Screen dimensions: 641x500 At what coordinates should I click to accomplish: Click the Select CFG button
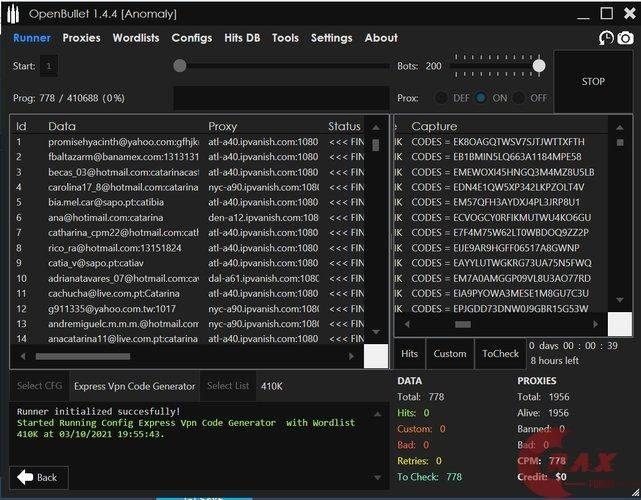(x=40, y=386)
